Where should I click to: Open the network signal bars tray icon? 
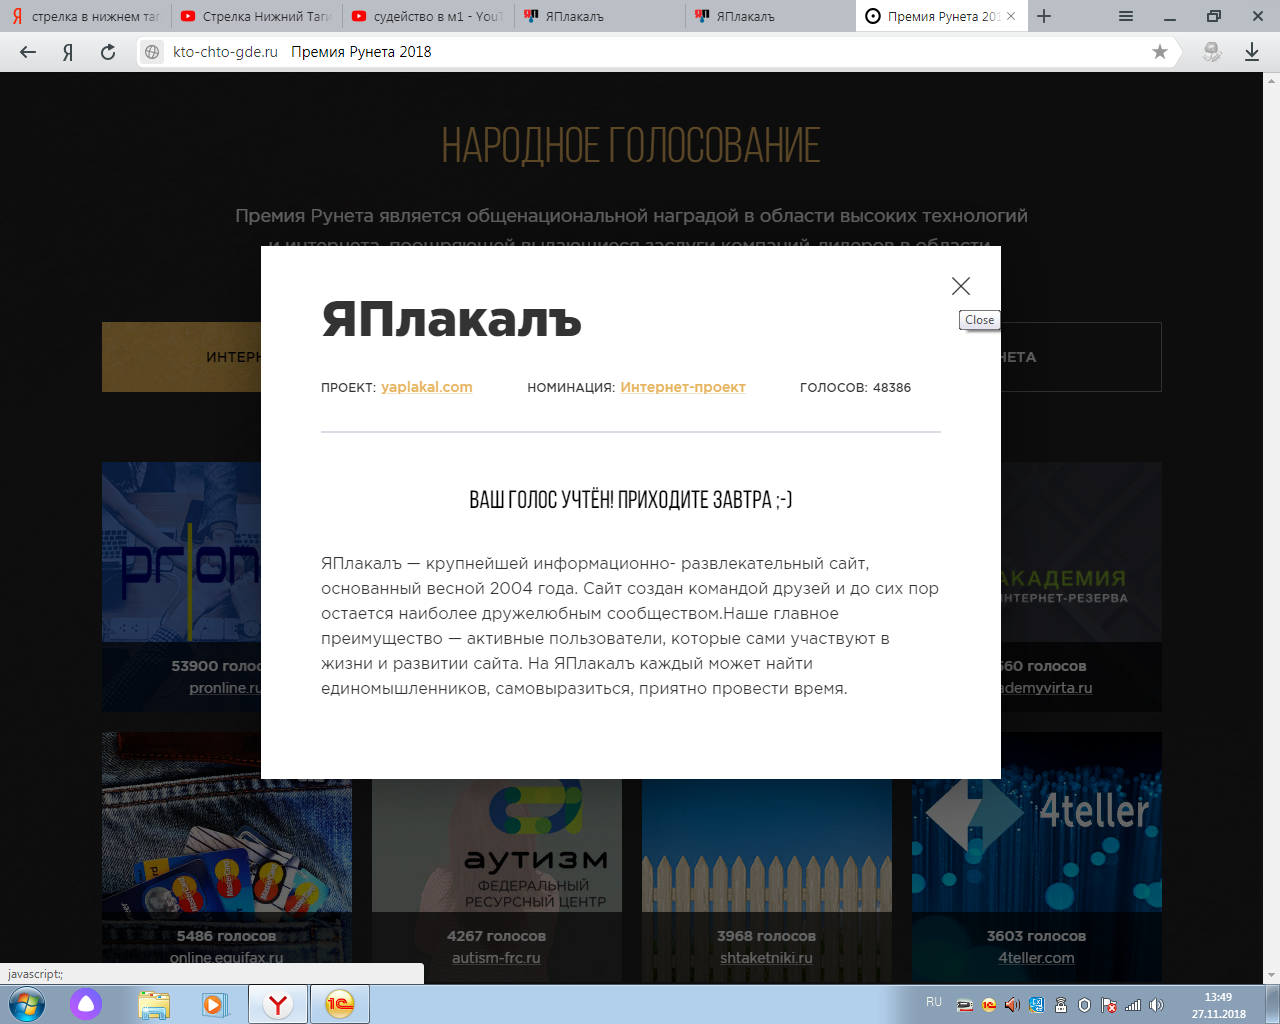(1133, 1005)
